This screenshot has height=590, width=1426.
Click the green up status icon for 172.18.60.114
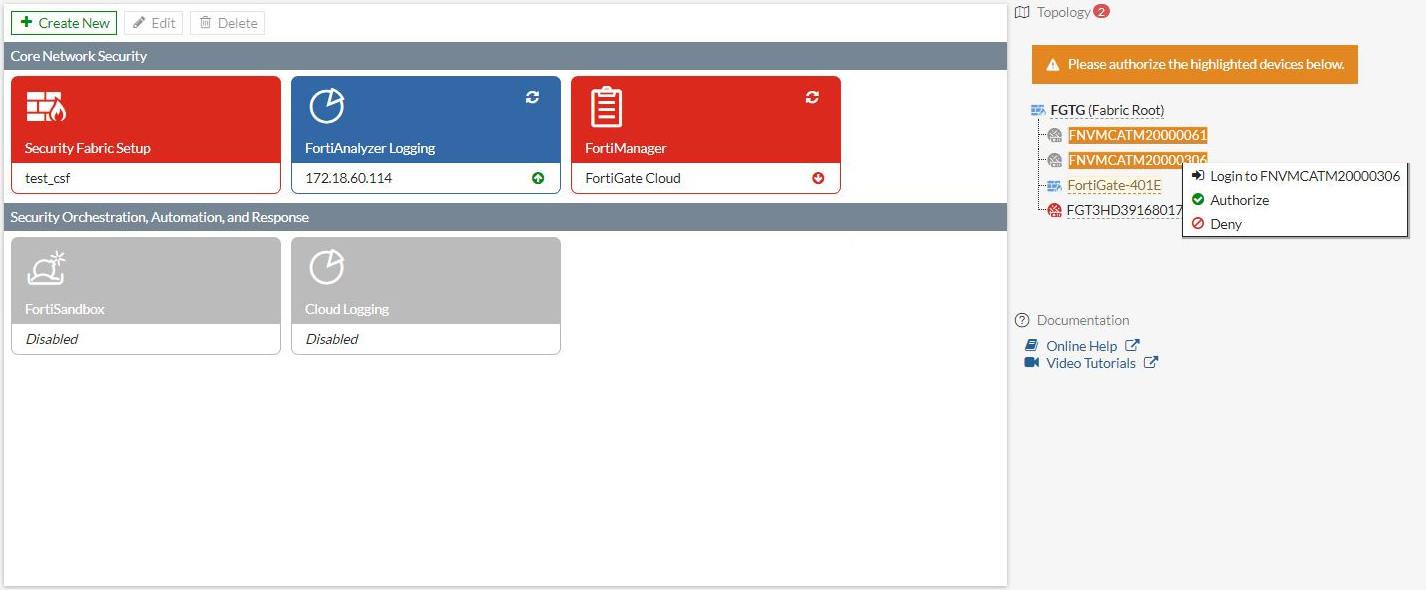coord(538,179)
